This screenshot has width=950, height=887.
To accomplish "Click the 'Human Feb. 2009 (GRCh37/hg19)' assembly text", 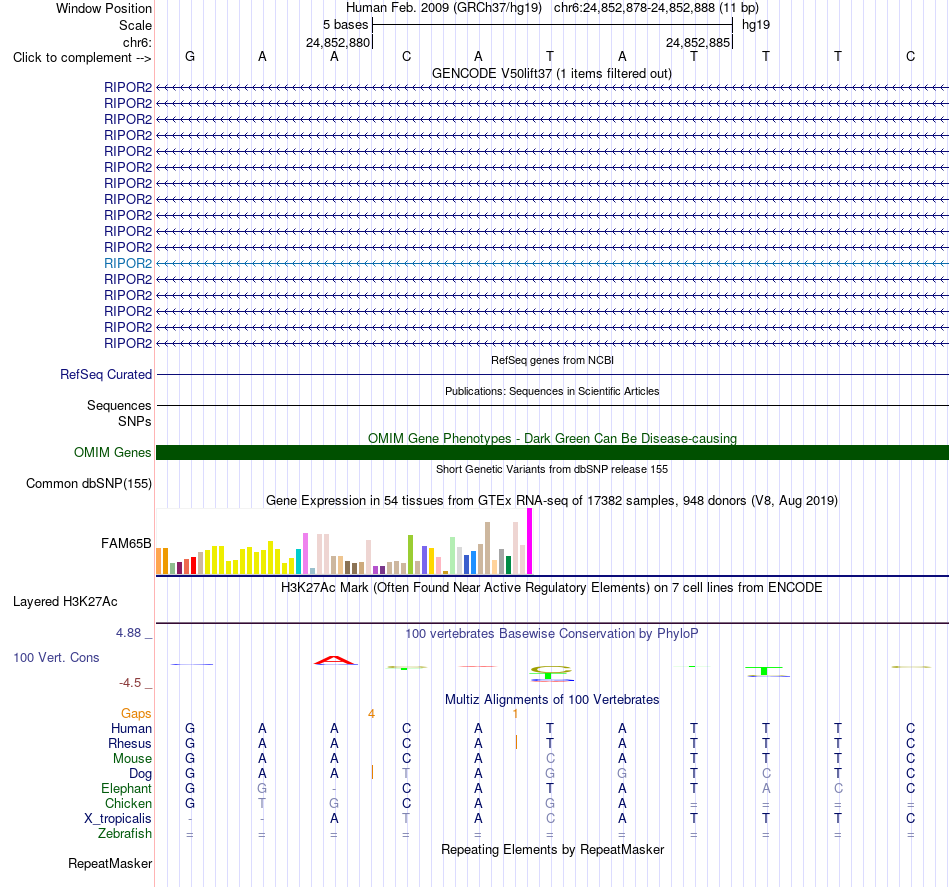I will pos(443,8).
